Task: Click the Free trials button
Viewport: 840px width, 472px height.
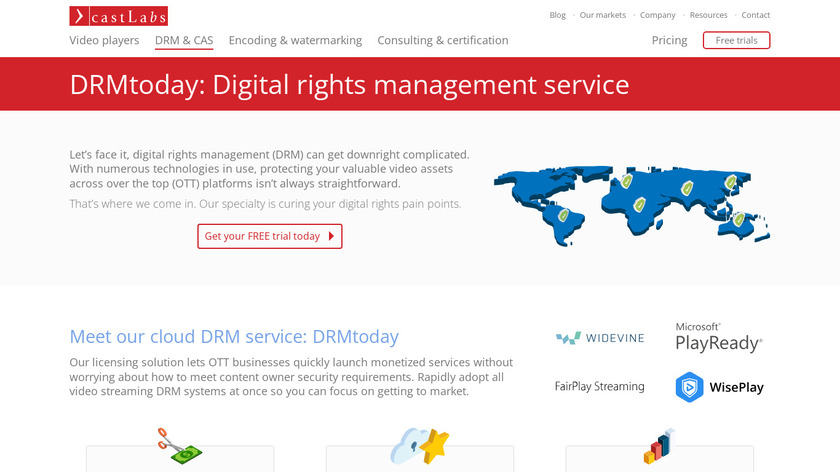Action: (x=737, y=40)
